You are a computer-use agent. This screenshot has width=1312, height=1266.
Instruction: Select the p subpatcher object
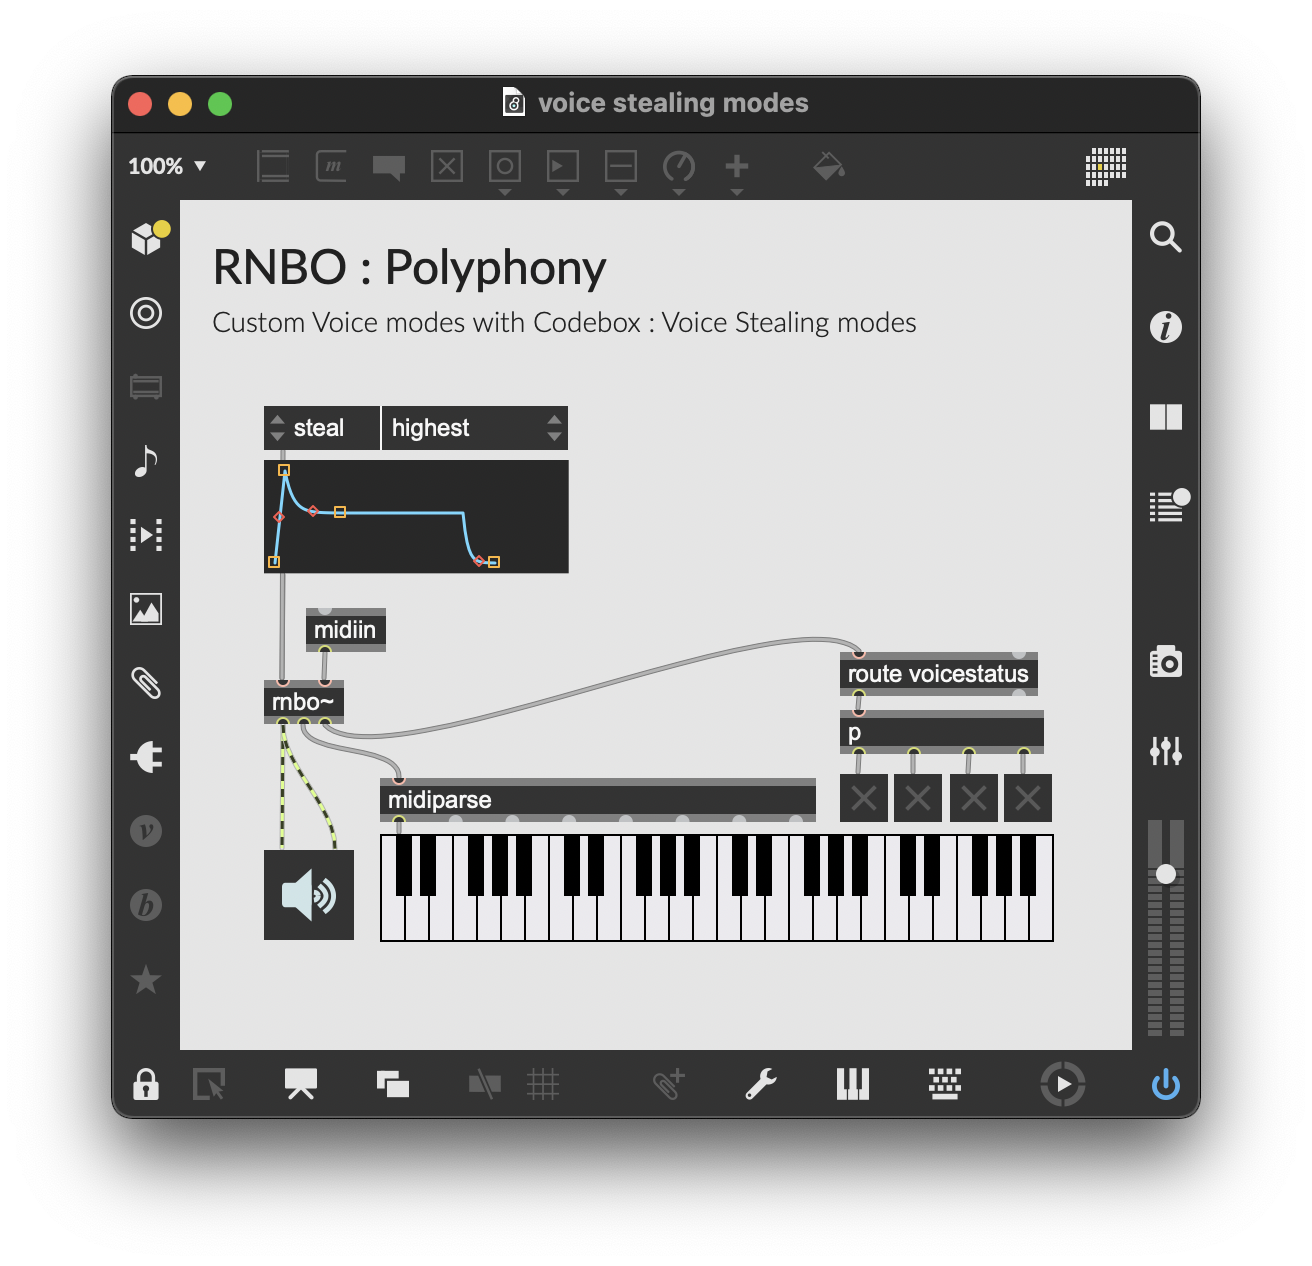(x=942, y=732)
